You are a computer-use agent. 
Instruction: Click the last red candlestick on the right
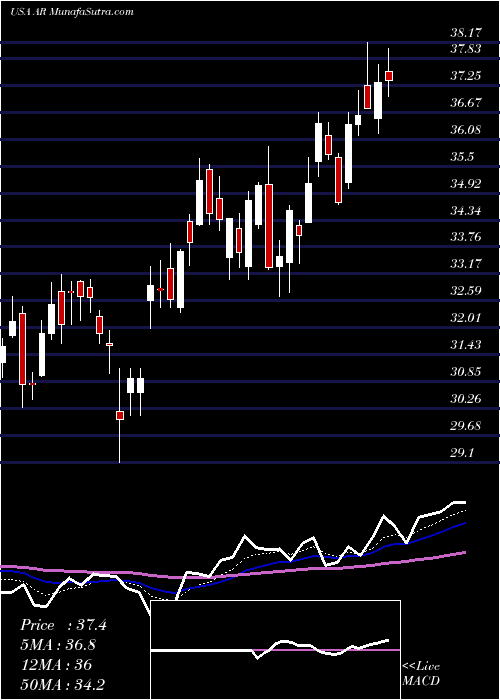point(389,75)
